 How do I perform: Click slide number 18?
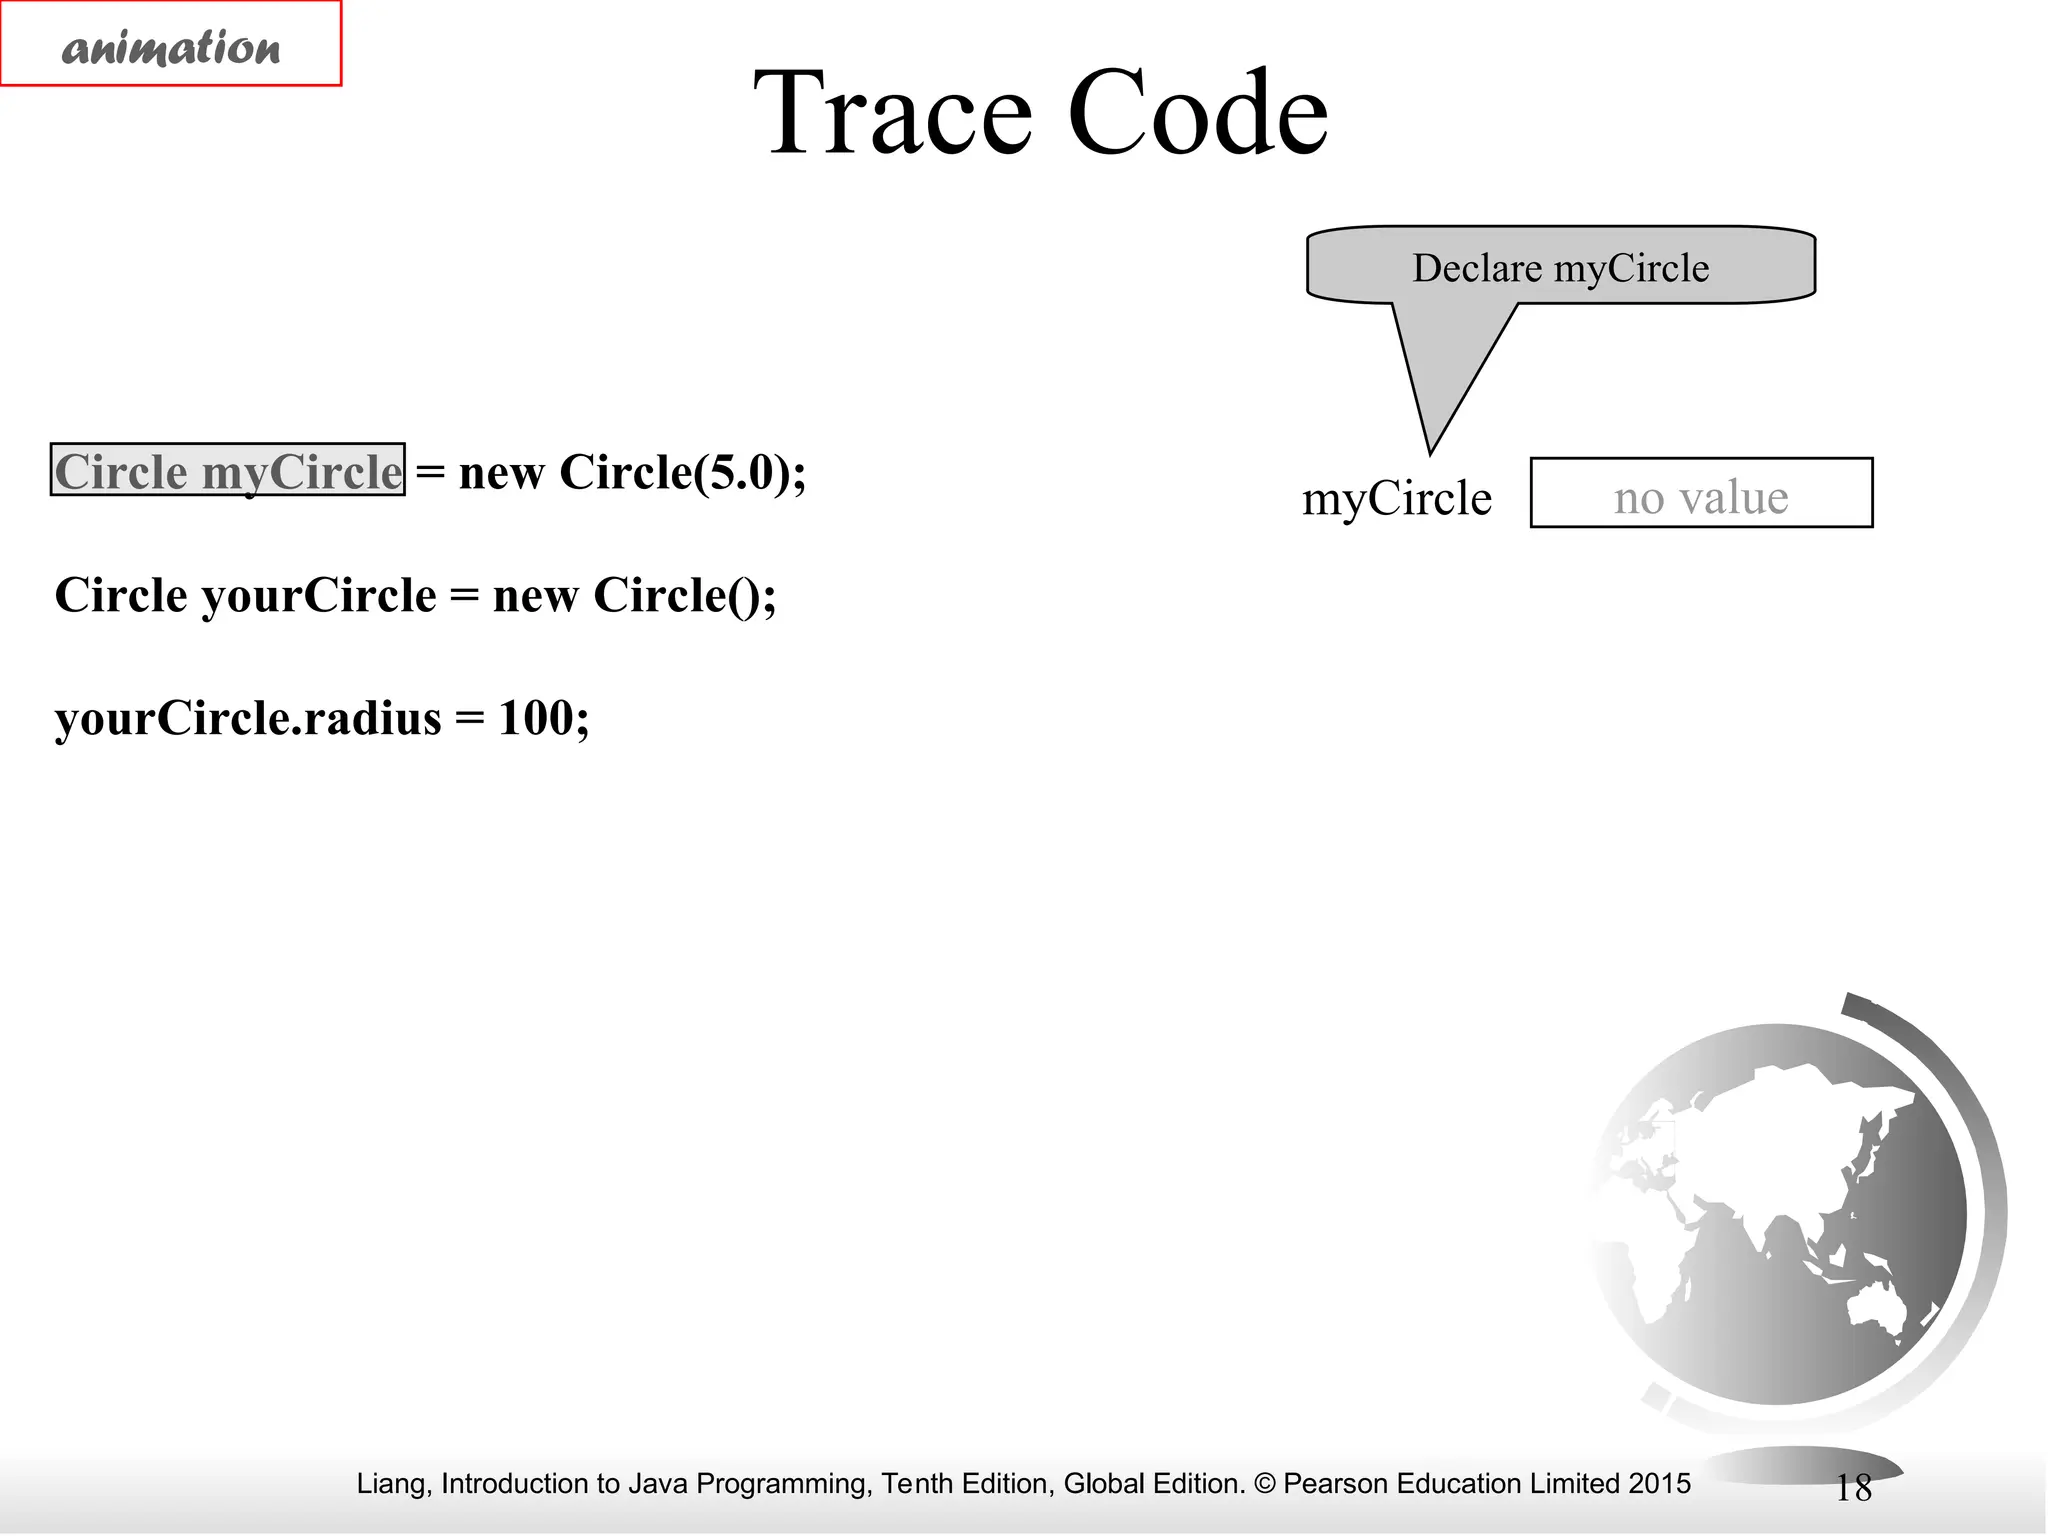click(1853, 1489)
